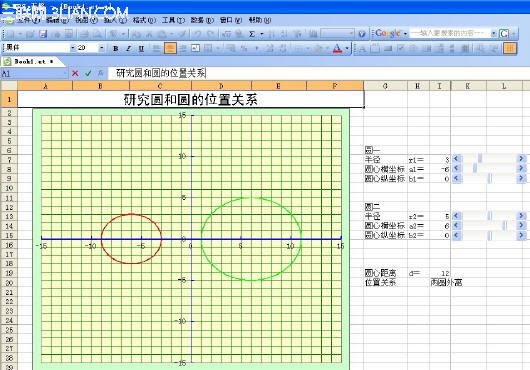Increase a2 center x-coordinate with right arrow

click(x=522, y=225)
